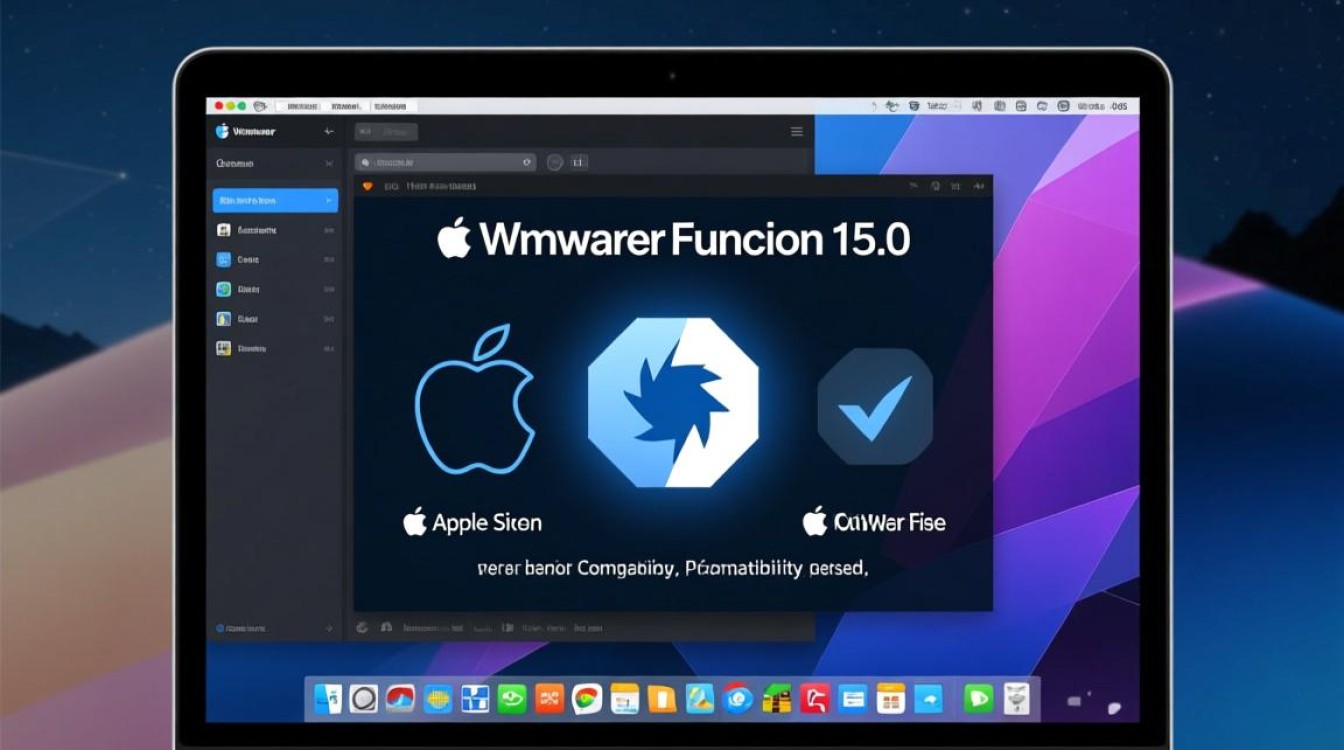This screenshot has height=750, width=1344.
Task: Collapse the sidebar using the header arrow
Action: 328,131
